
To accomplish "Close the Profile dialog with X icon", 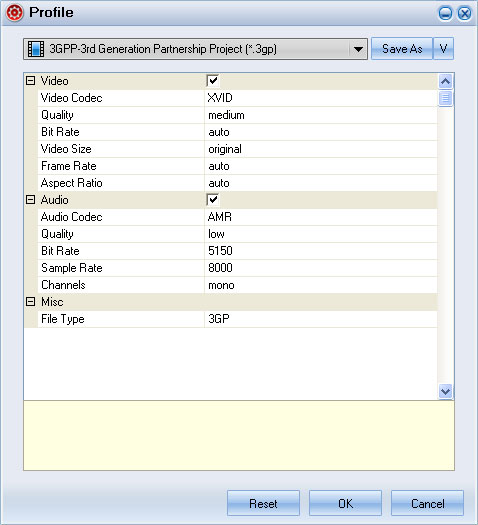I will pos(464,13).
